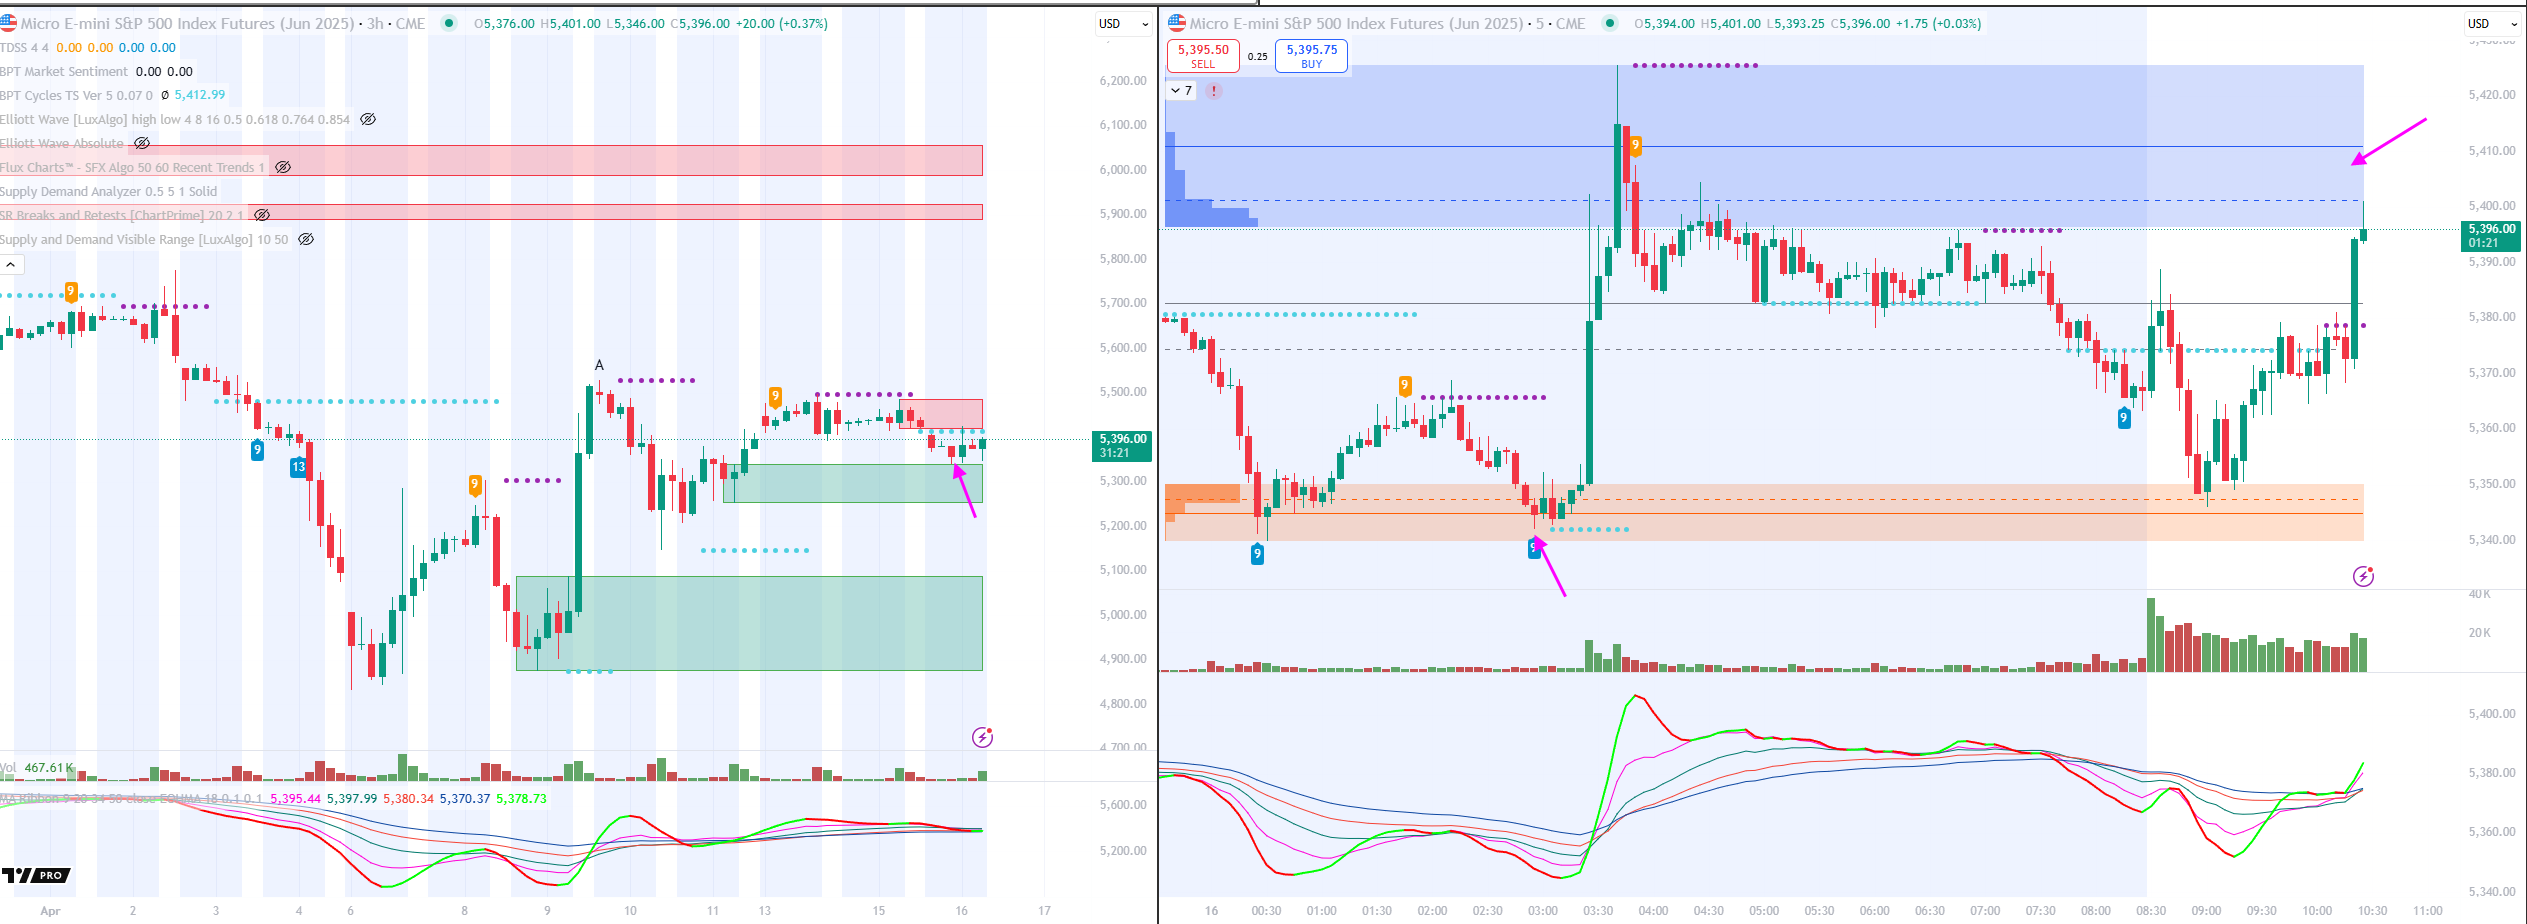Click the blue 13 countdown marker on 3h chart
This screenshot has height=924, width=2527.
click(x=298, y=467)
